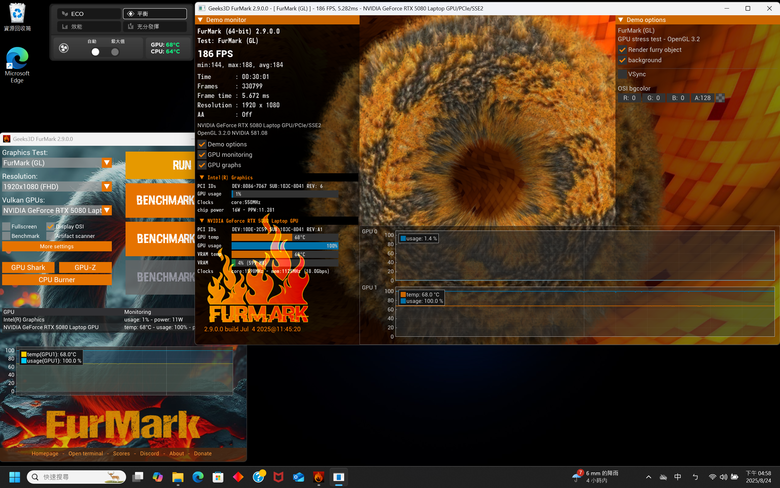Show hidden system tray icons
Viewport: 780px width, 488px height.
coord(648,477)
